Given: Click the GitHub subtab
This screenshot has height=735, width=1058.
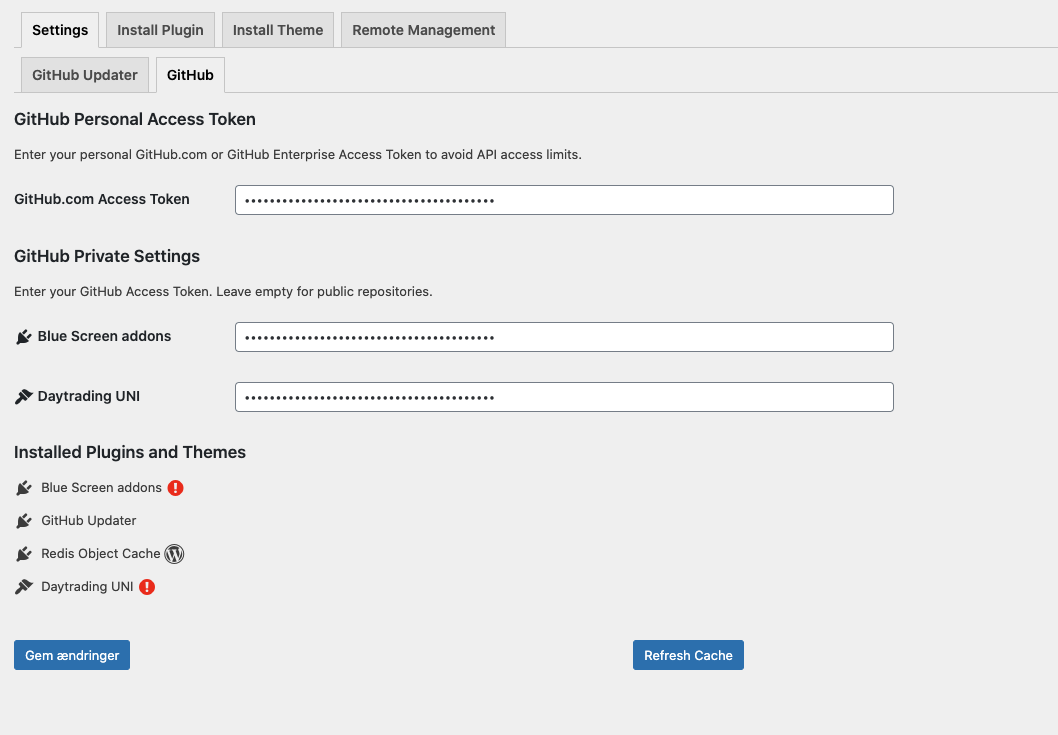Looking at the screenshot, I should 190,74.
